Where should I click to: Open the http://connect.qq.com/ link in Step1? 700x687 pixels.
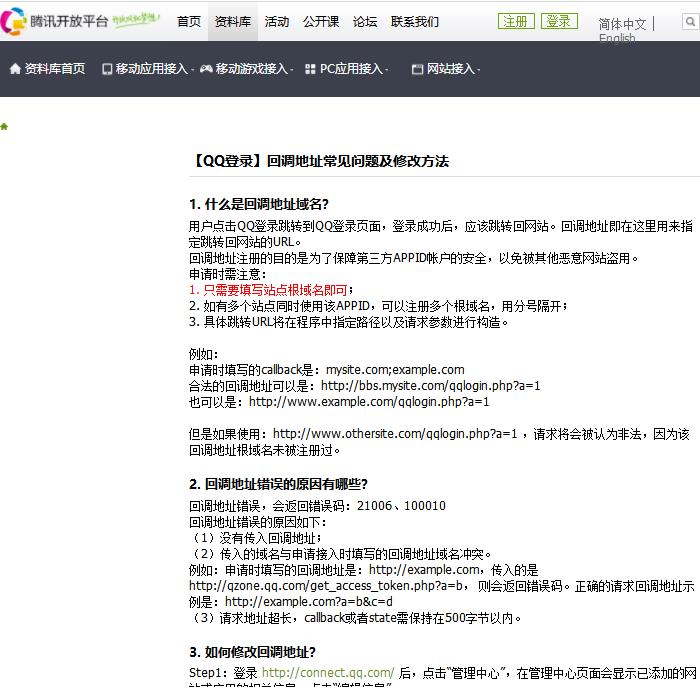328,672
